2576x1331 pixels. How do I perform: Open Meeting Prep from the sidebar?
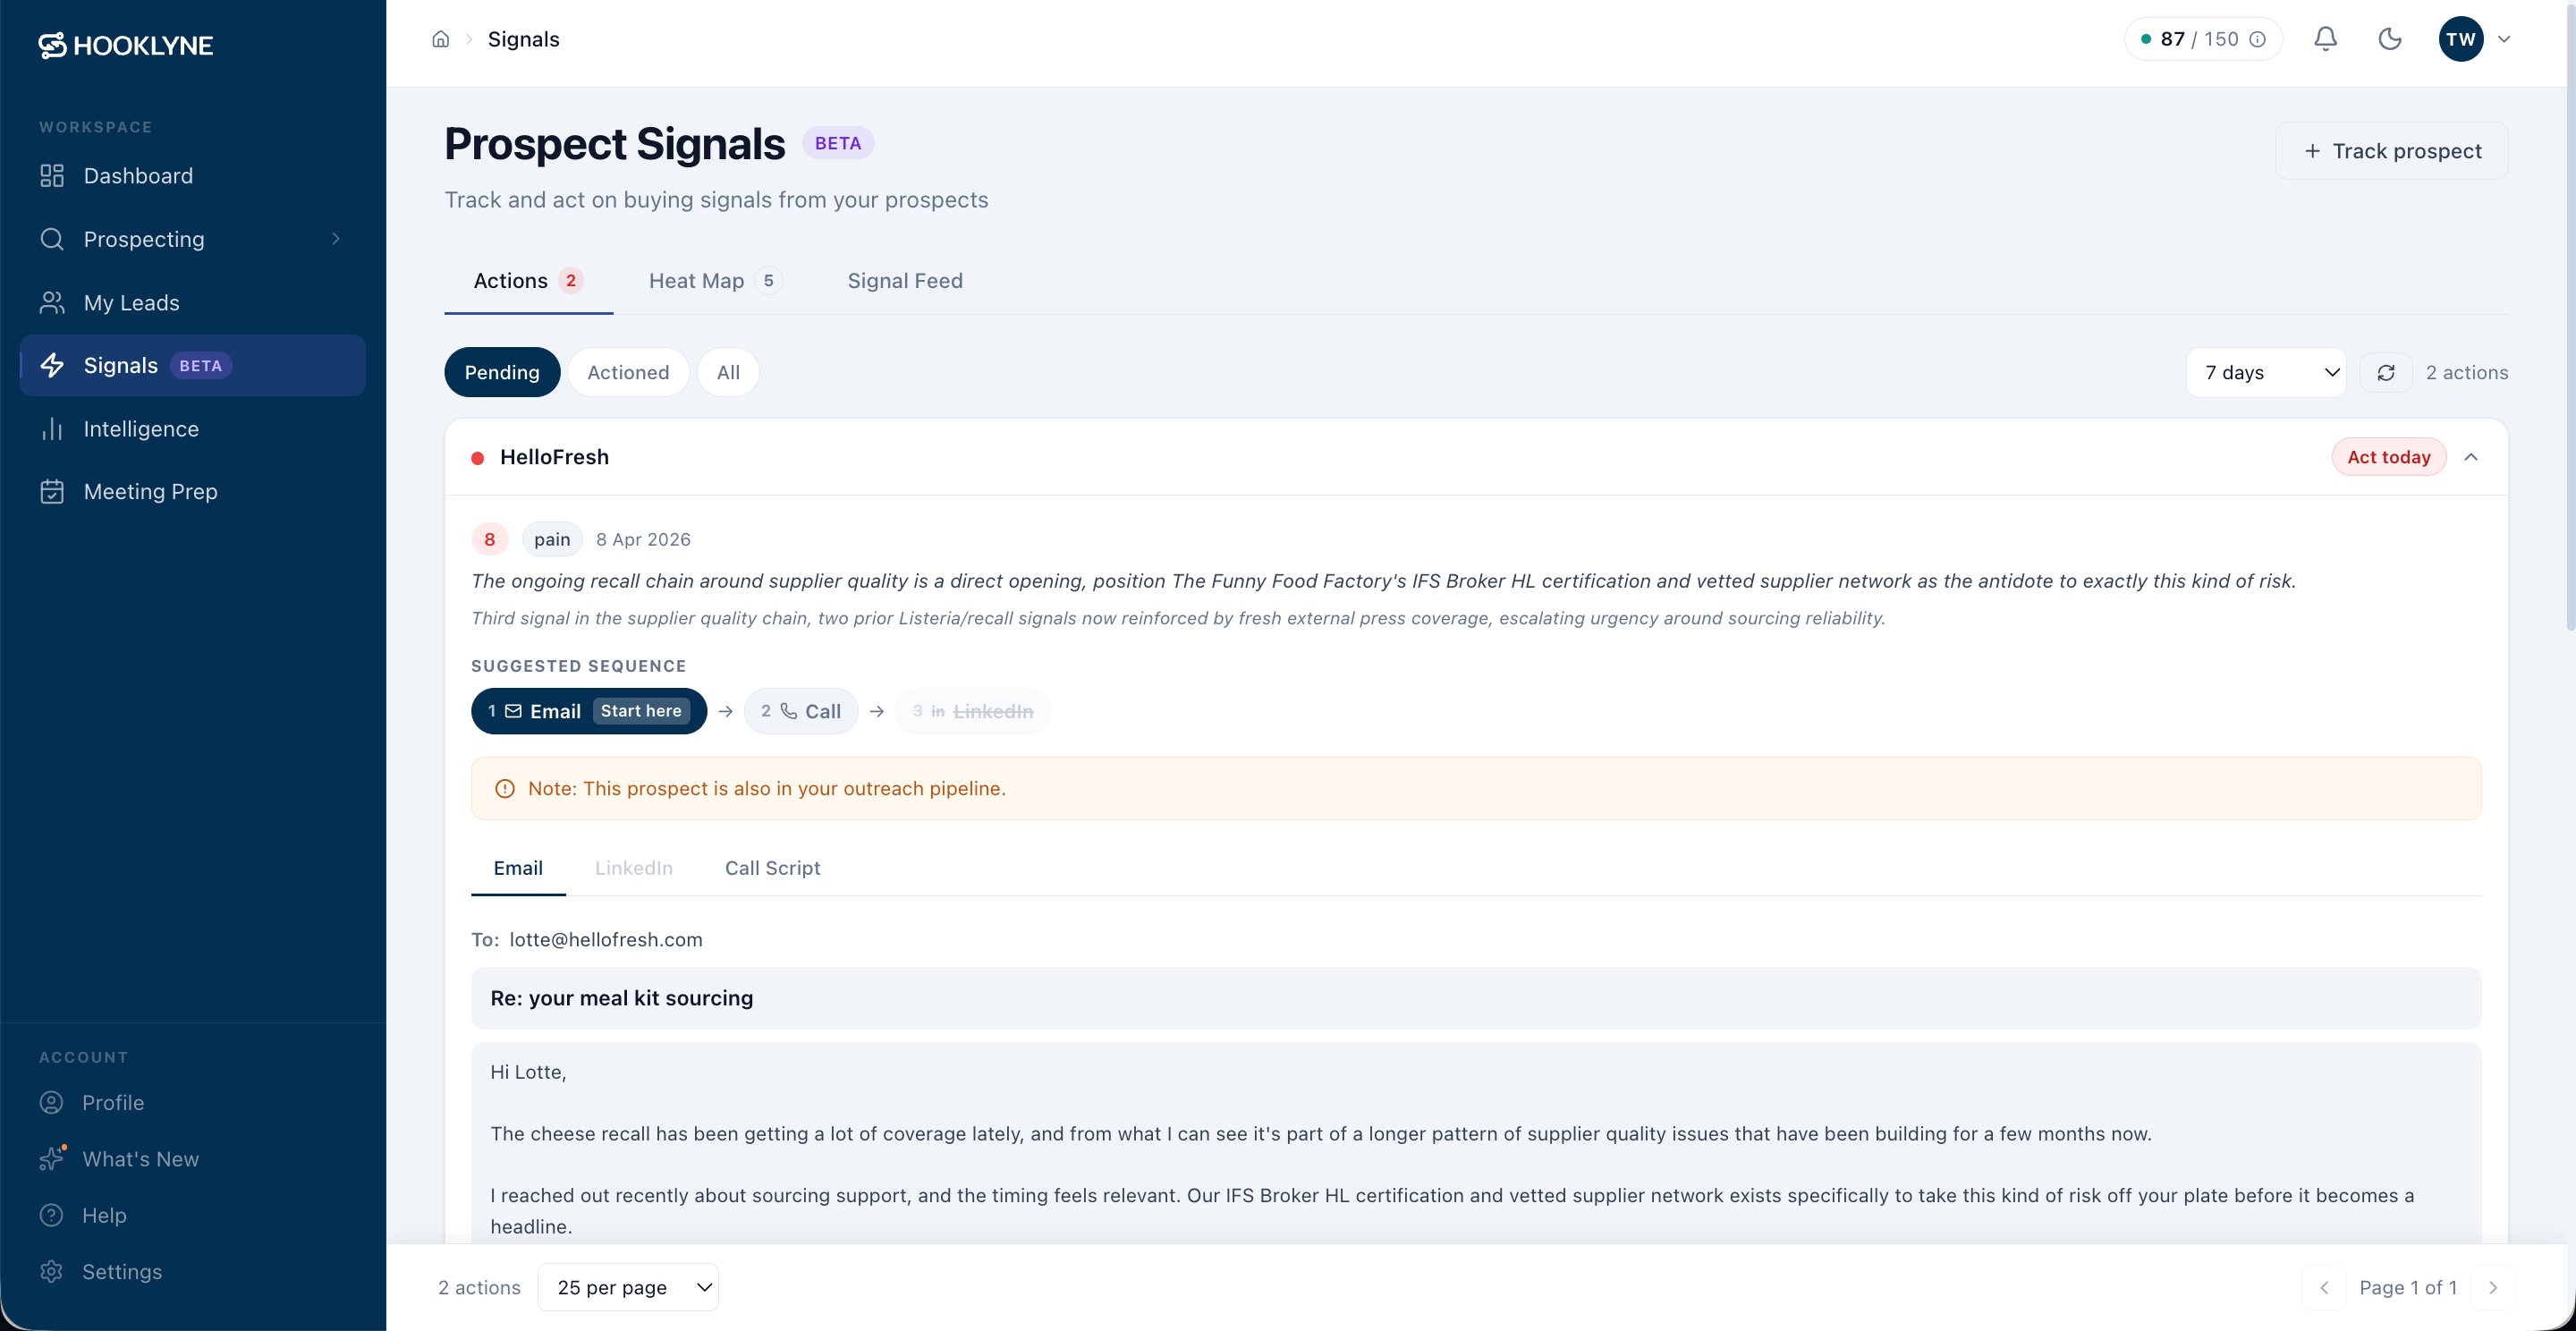(151, 491)
